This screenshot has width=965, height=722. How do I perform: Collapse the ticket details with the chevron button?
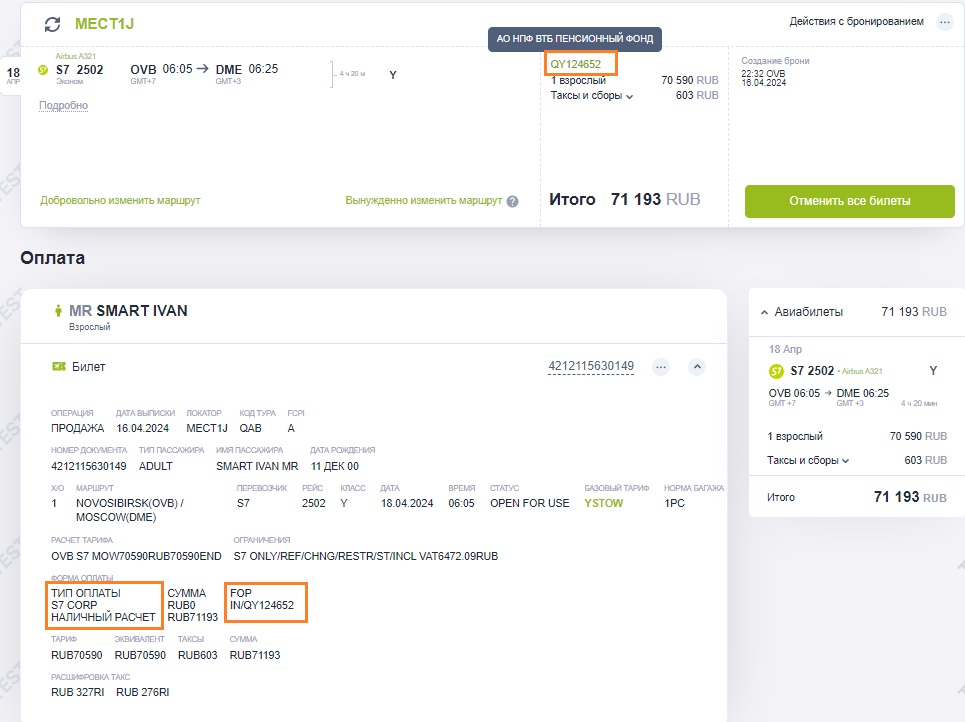(x=697, y=367)
